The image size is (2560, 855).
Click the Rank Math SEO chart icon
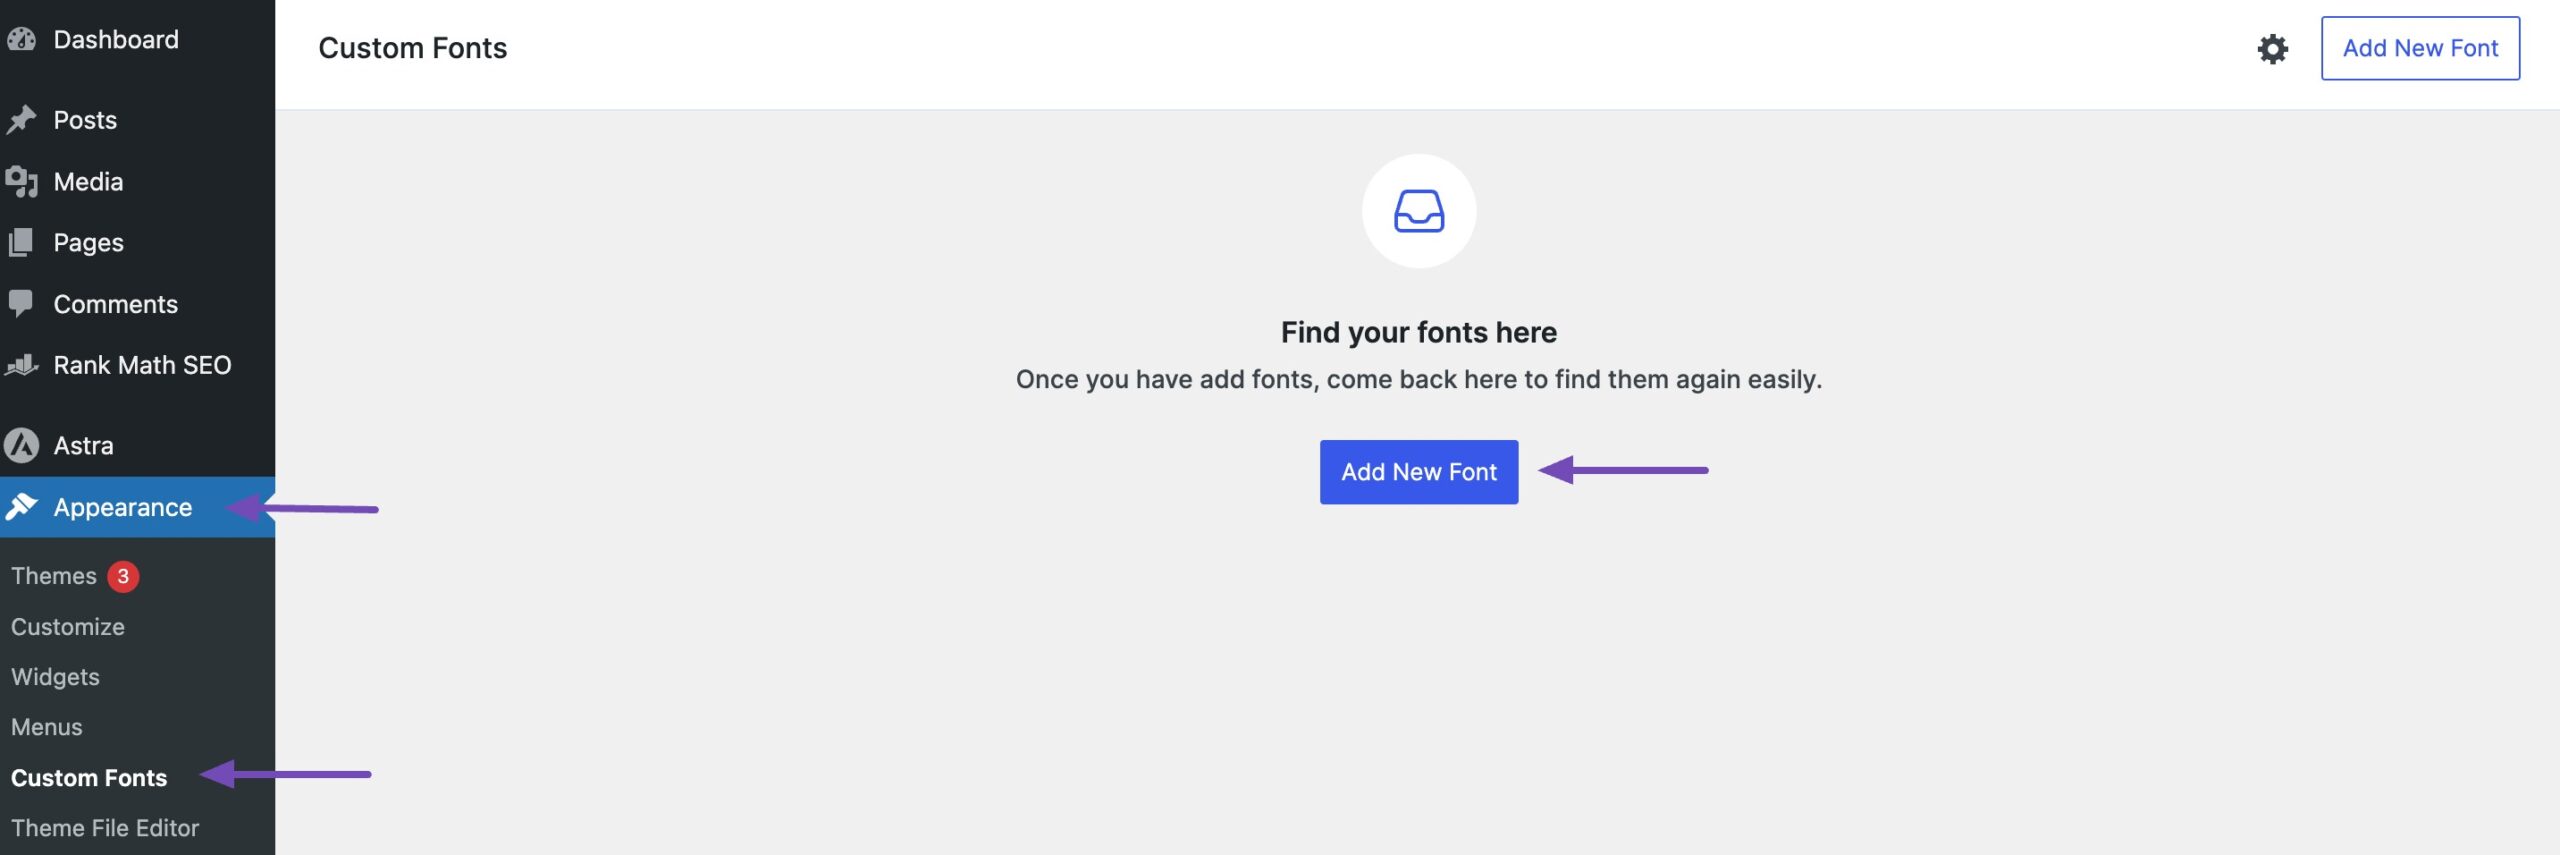click(x=21, y=365)
